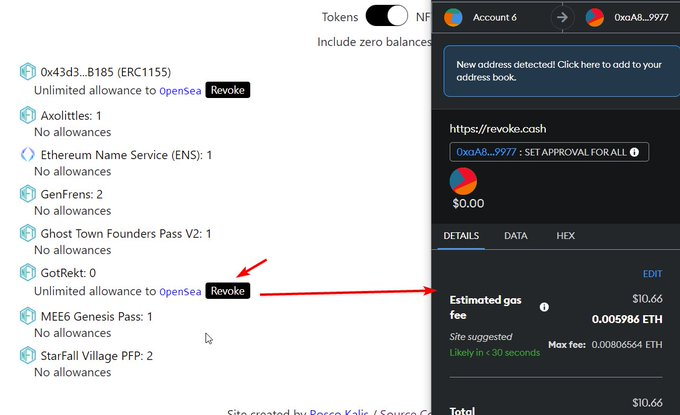
Task: Revoke OpenSea allowance for GotRekt
Action: click(x=228, y=291)
